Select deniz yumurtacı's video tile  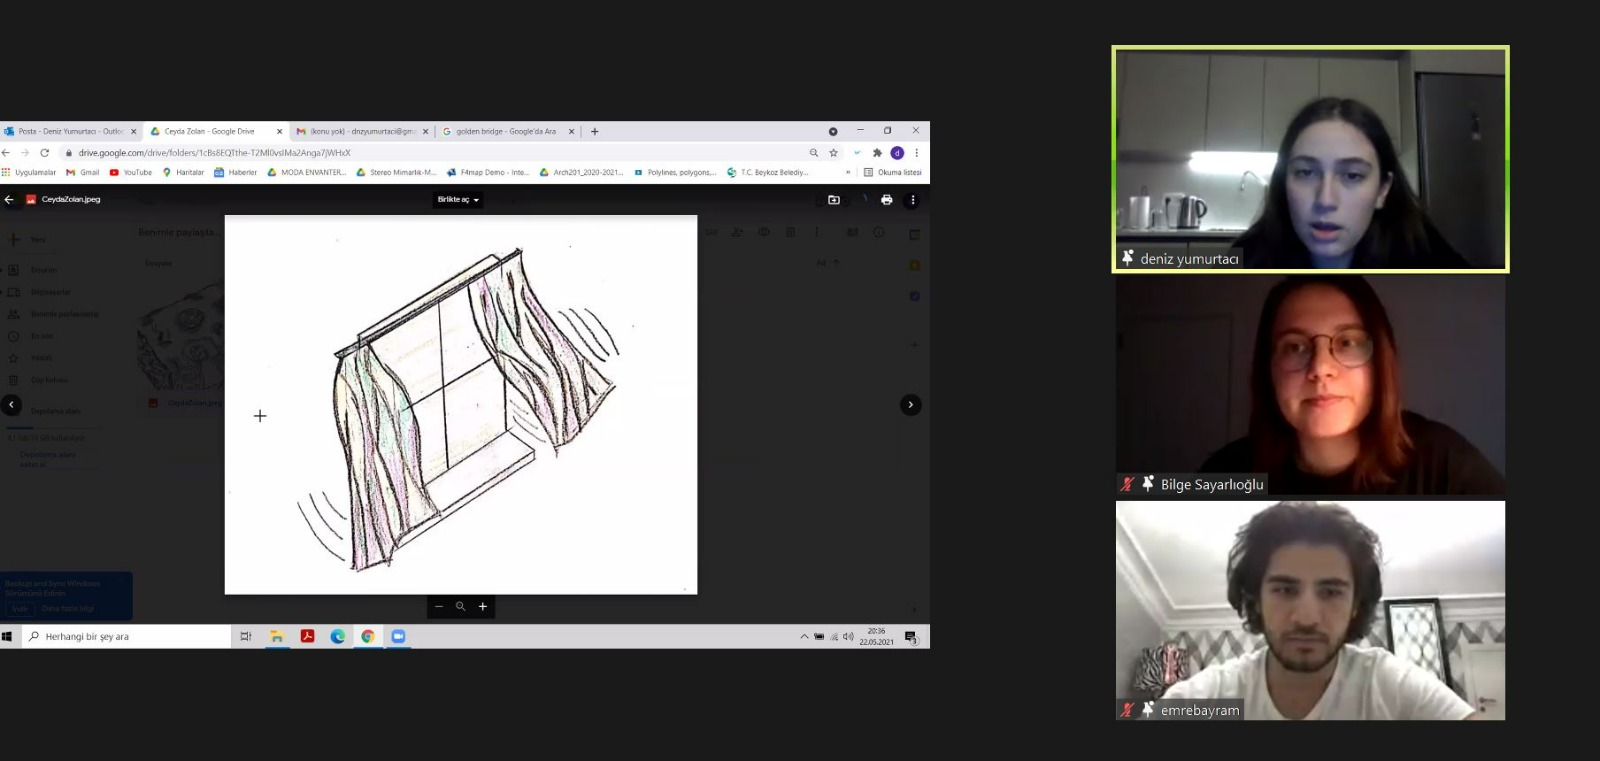click(1310, 159)
